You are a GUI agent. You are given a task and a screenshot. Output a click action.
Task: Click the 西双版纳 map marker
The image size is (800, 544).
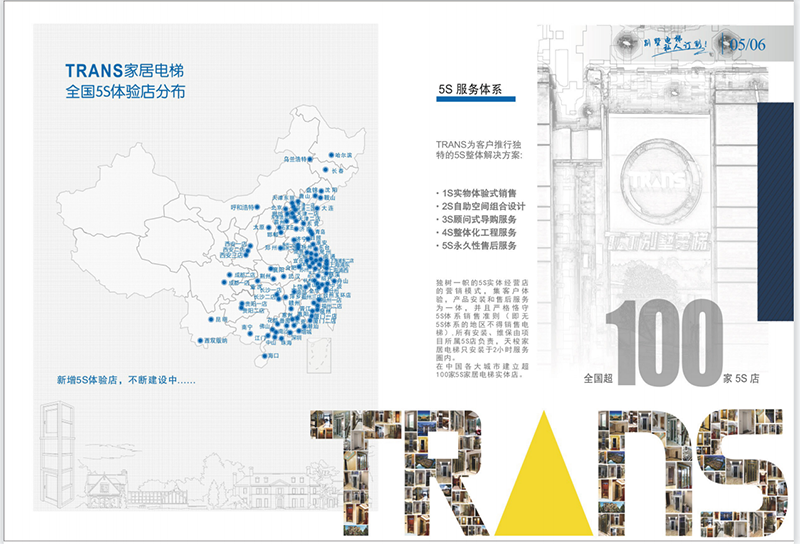click(x=200, y=340)
